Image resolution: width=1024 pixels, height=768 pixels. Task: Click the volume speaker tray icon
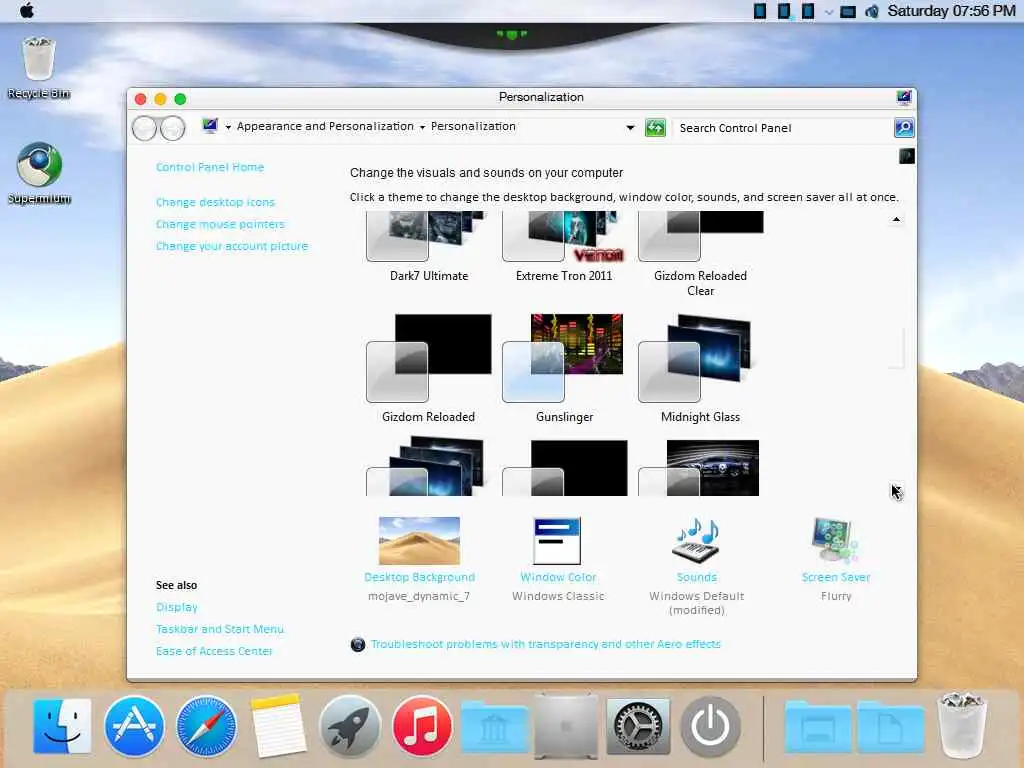[x=872, y=11]
